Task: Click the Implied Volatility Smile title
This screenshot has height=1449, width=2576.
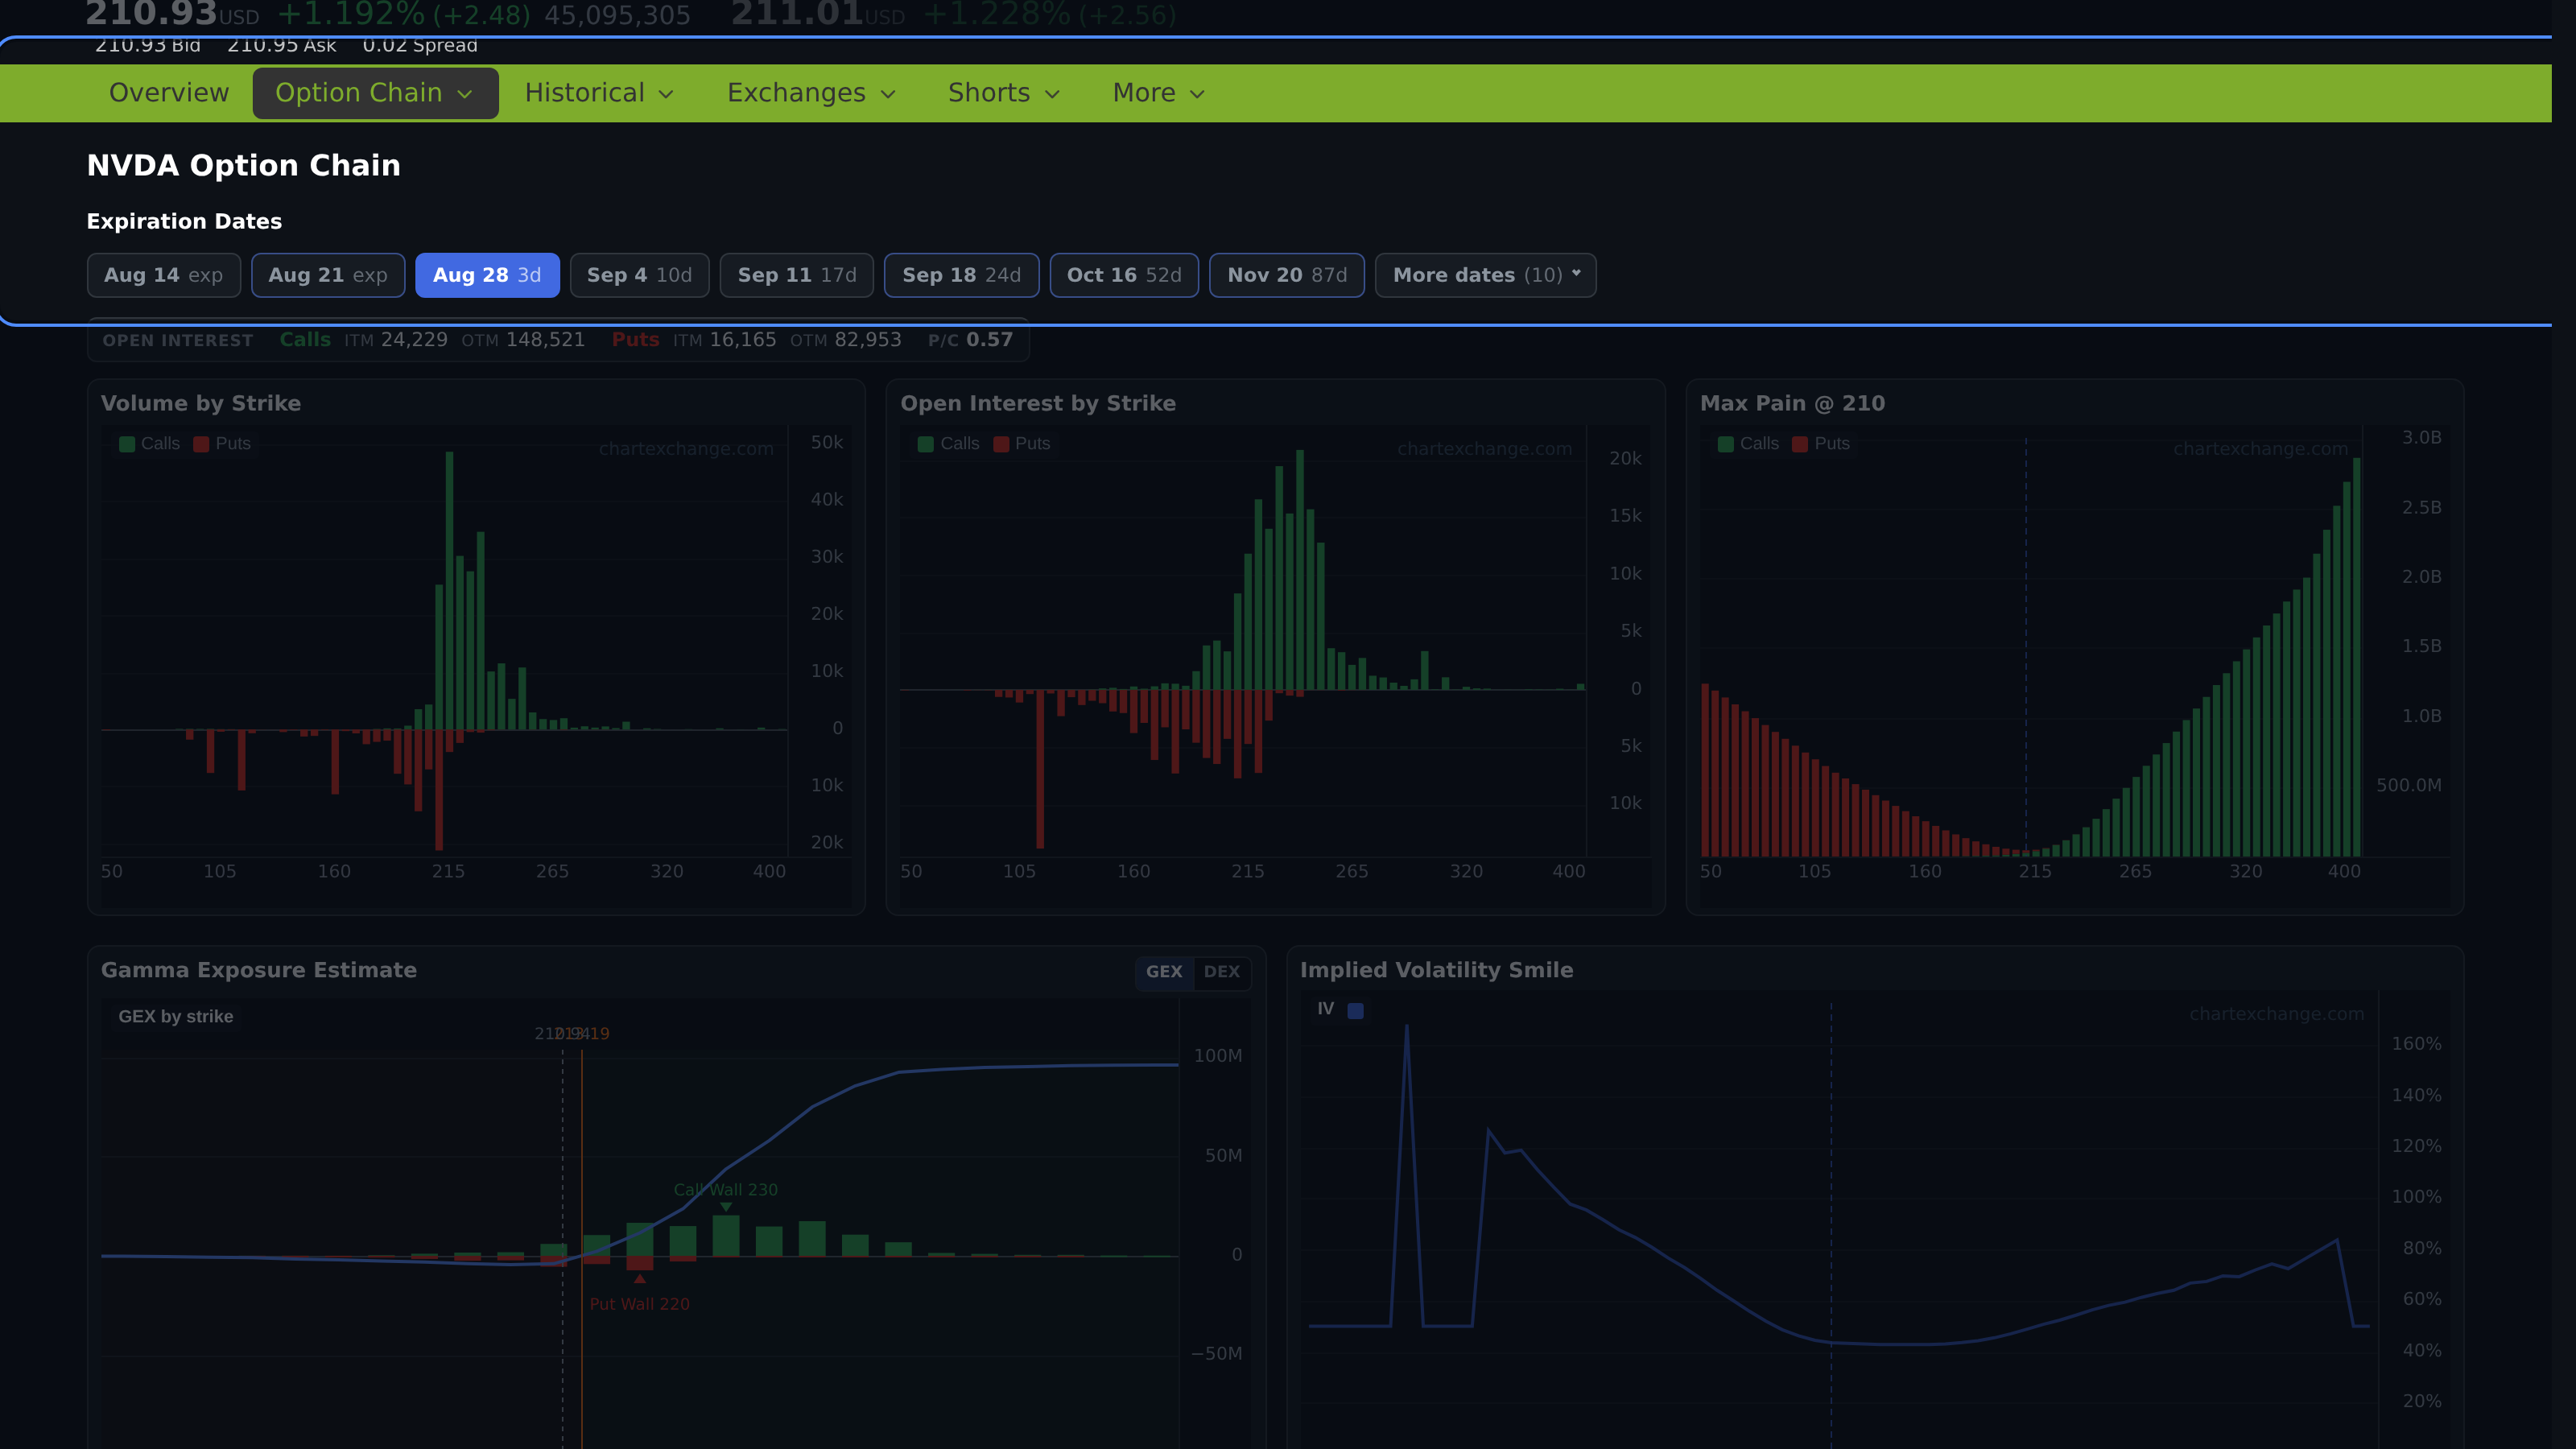Action: coord(1436,971)
